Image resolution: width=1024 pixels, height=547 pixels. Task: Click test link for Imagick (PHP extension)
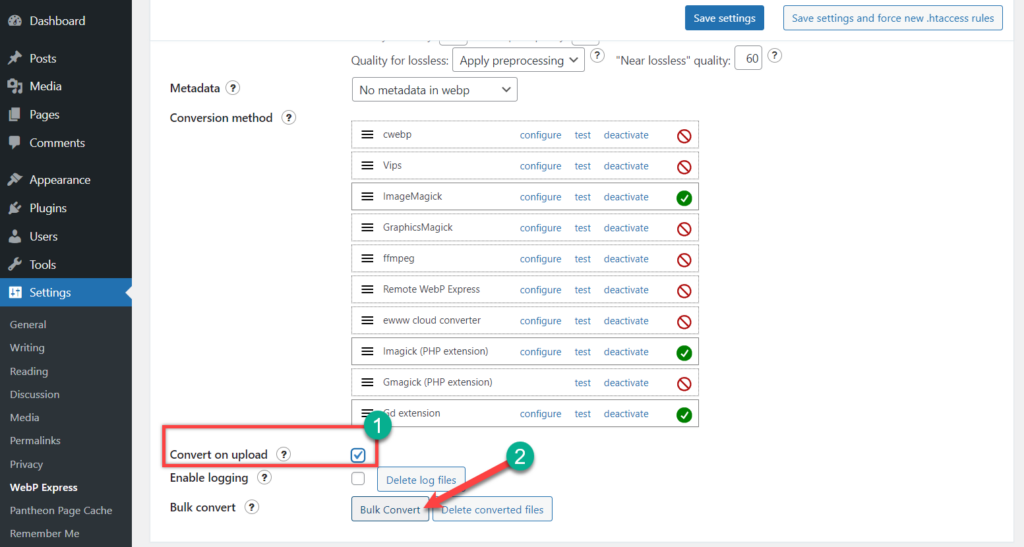click(583, 352)
